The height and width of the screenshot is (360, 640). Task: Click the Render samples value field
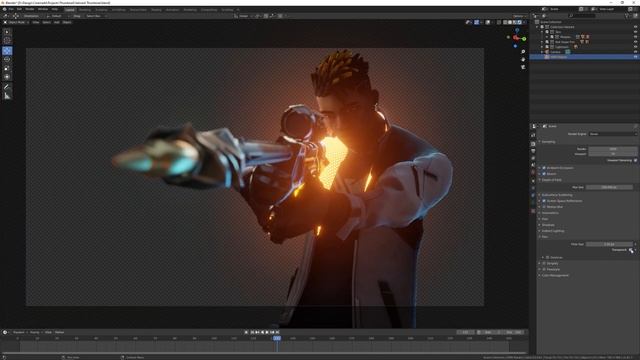point(612,149)
